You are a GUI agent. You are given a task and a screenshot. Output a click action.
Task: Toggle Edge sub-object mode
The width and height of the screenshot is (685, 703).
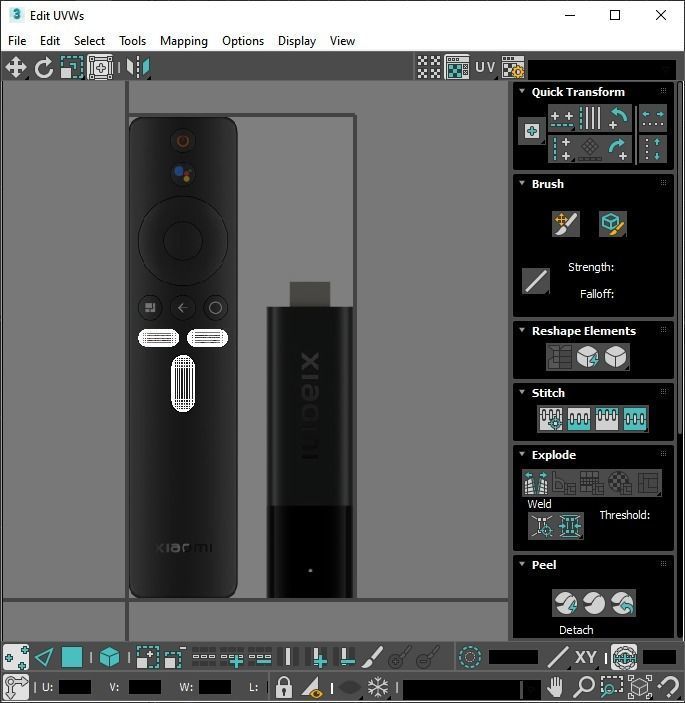(x=44, y=658)
